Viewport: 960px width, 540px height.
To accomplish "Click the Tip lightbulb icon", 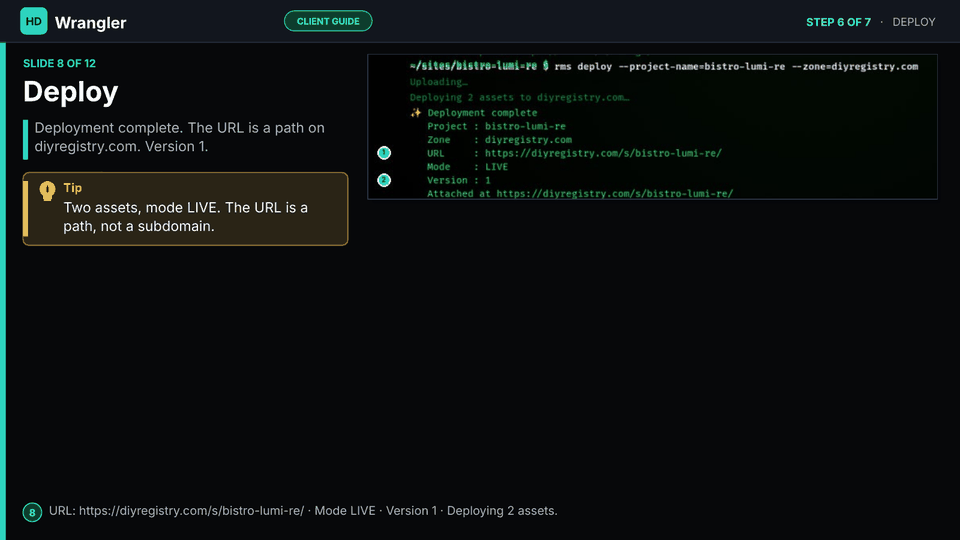I will 47,191.
